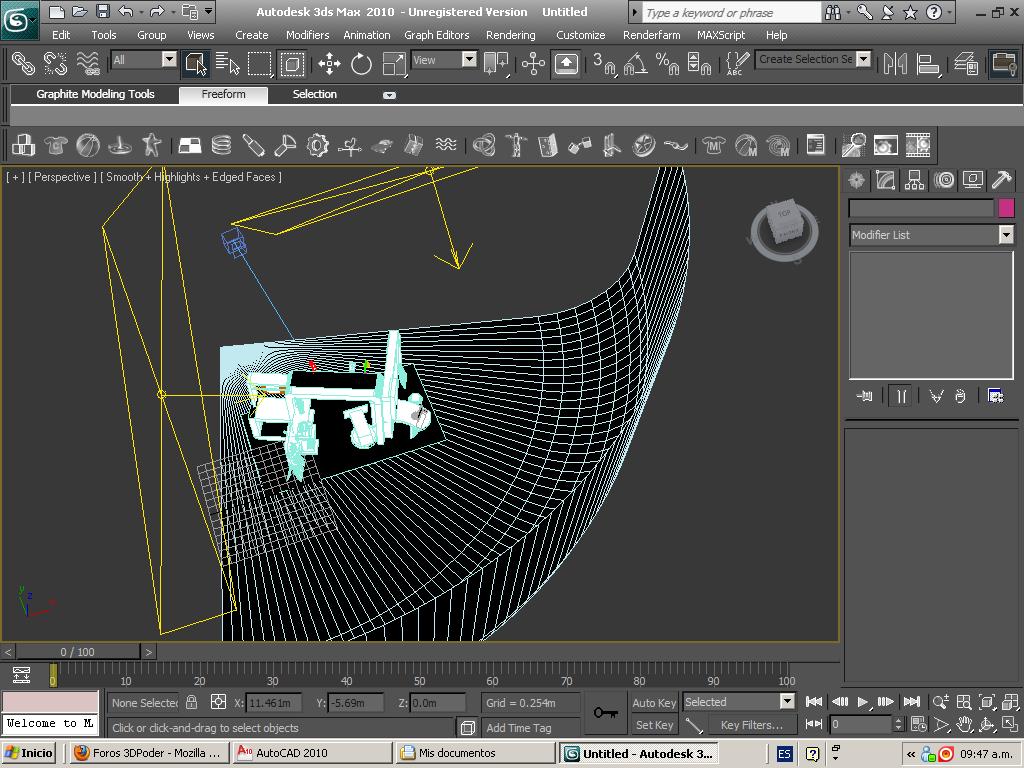
Task: Open the Modify command panel tab
Action: click(x=886, y=180)
